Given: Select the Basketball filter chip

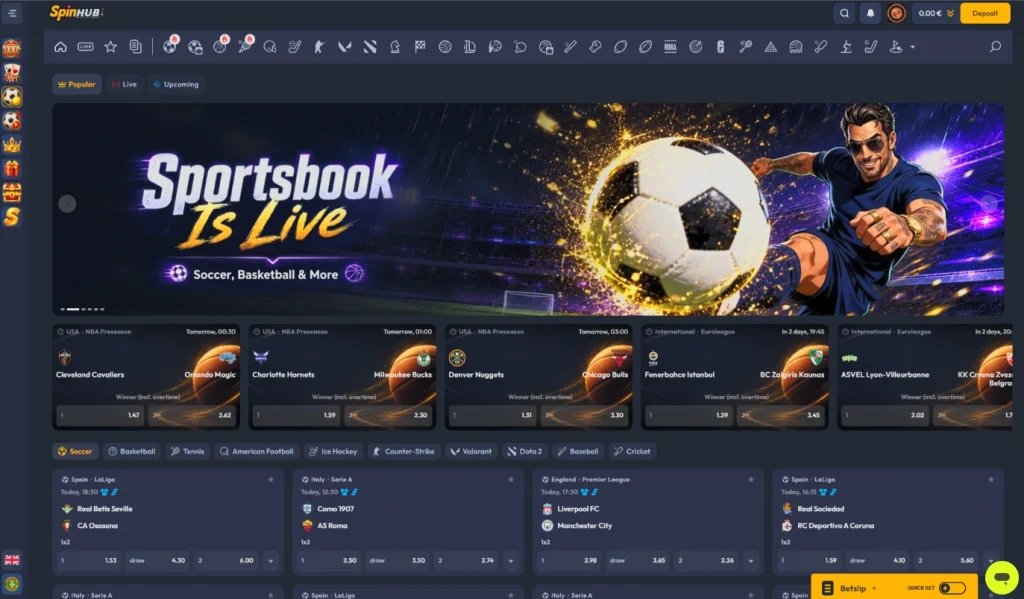Looking at the screenshot, I should (132, 451).
